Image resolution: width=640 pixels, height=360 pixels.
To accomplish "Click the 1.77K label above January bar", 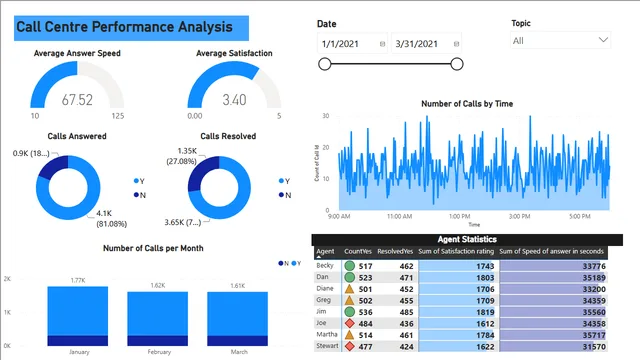I will pos(78,280).
